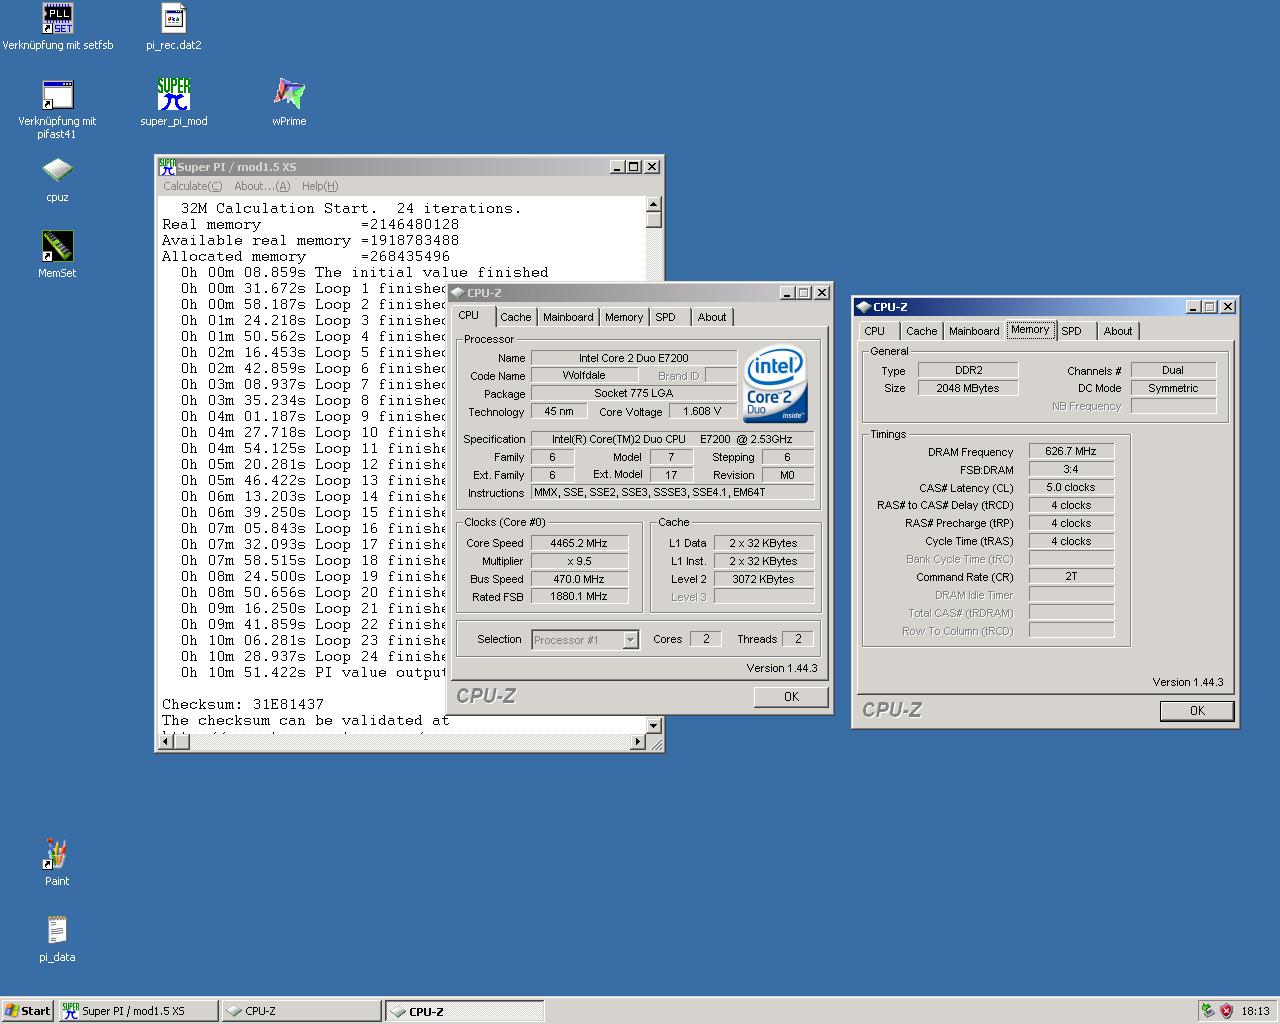Screen dimensions: 1280x1024
Task: Switch to CPU tab in Memory window
Action: pos(875,331)
